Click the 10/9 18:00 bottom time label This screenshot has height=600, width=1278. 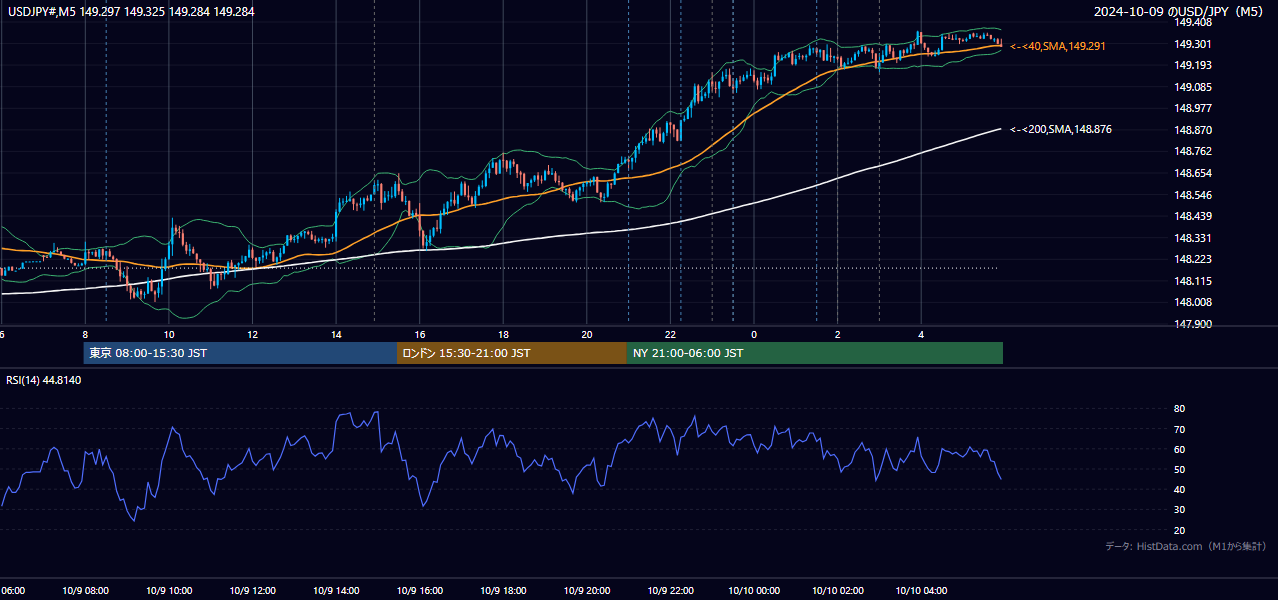click(503, 590)
